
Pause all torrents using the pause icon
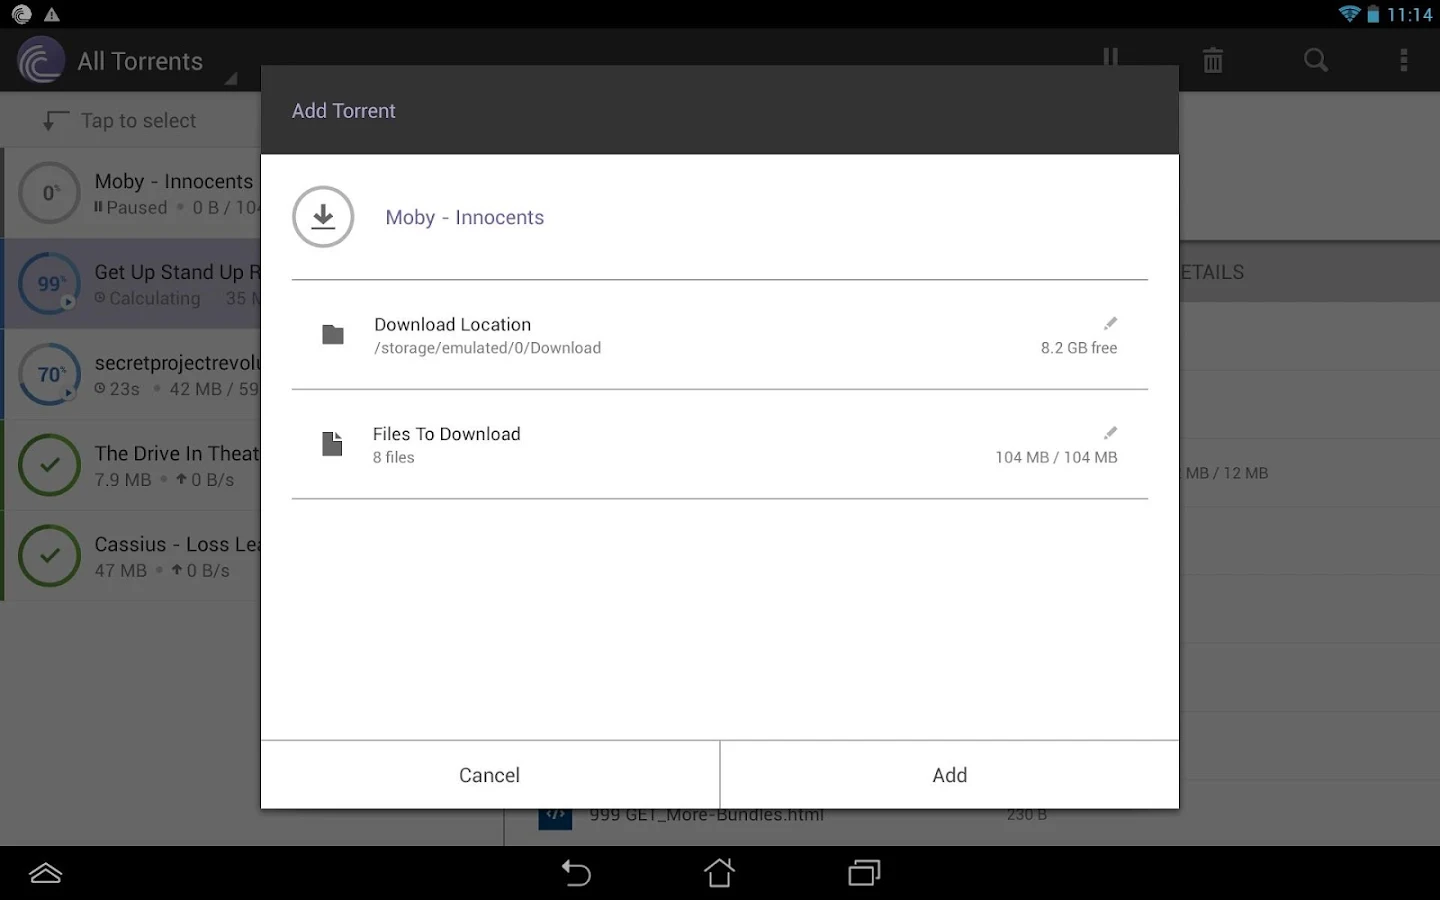coord(1110,60)
